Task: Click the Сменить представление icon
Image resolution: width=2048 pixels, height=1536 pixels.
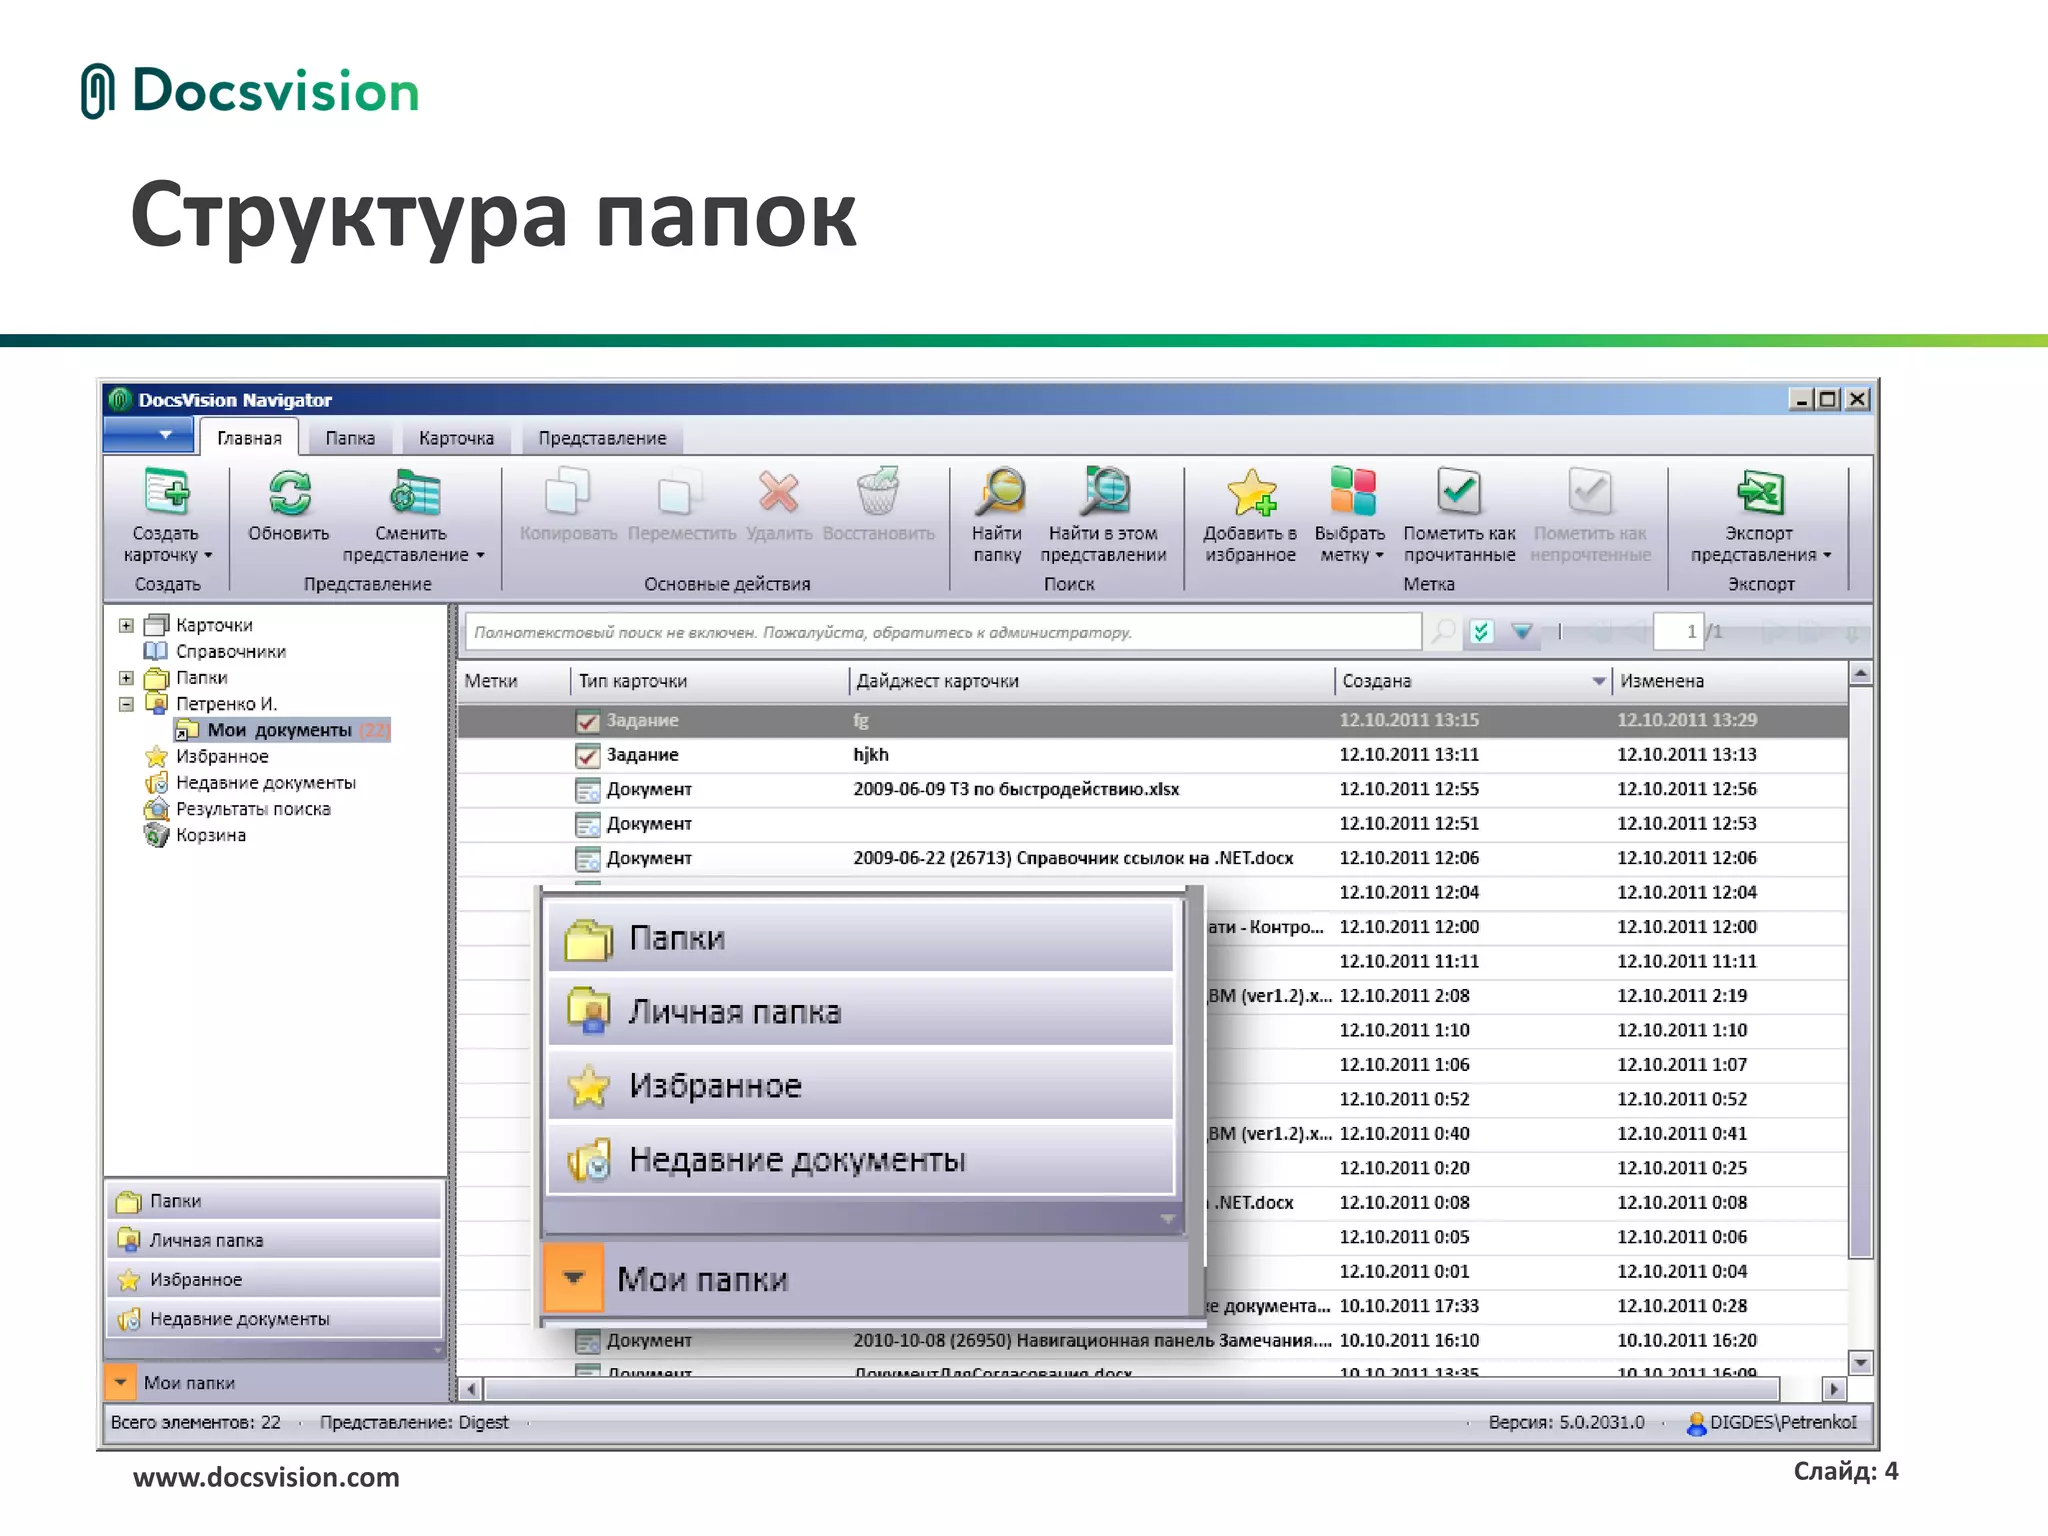Action: [x=414, y=493]
